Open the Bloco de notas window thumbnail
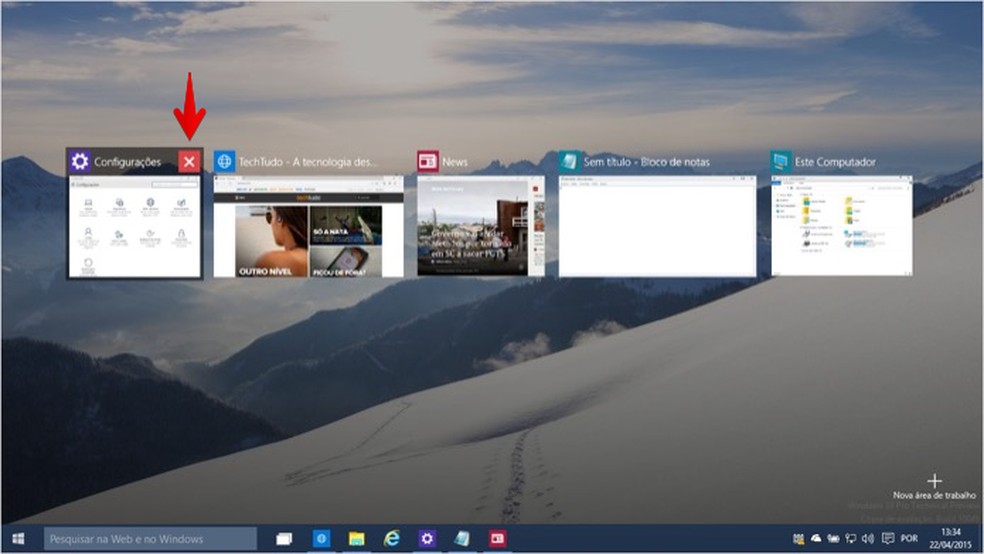The width and height of the screenshot is (984, 554). pyautogui.click(x=657, y=226)
